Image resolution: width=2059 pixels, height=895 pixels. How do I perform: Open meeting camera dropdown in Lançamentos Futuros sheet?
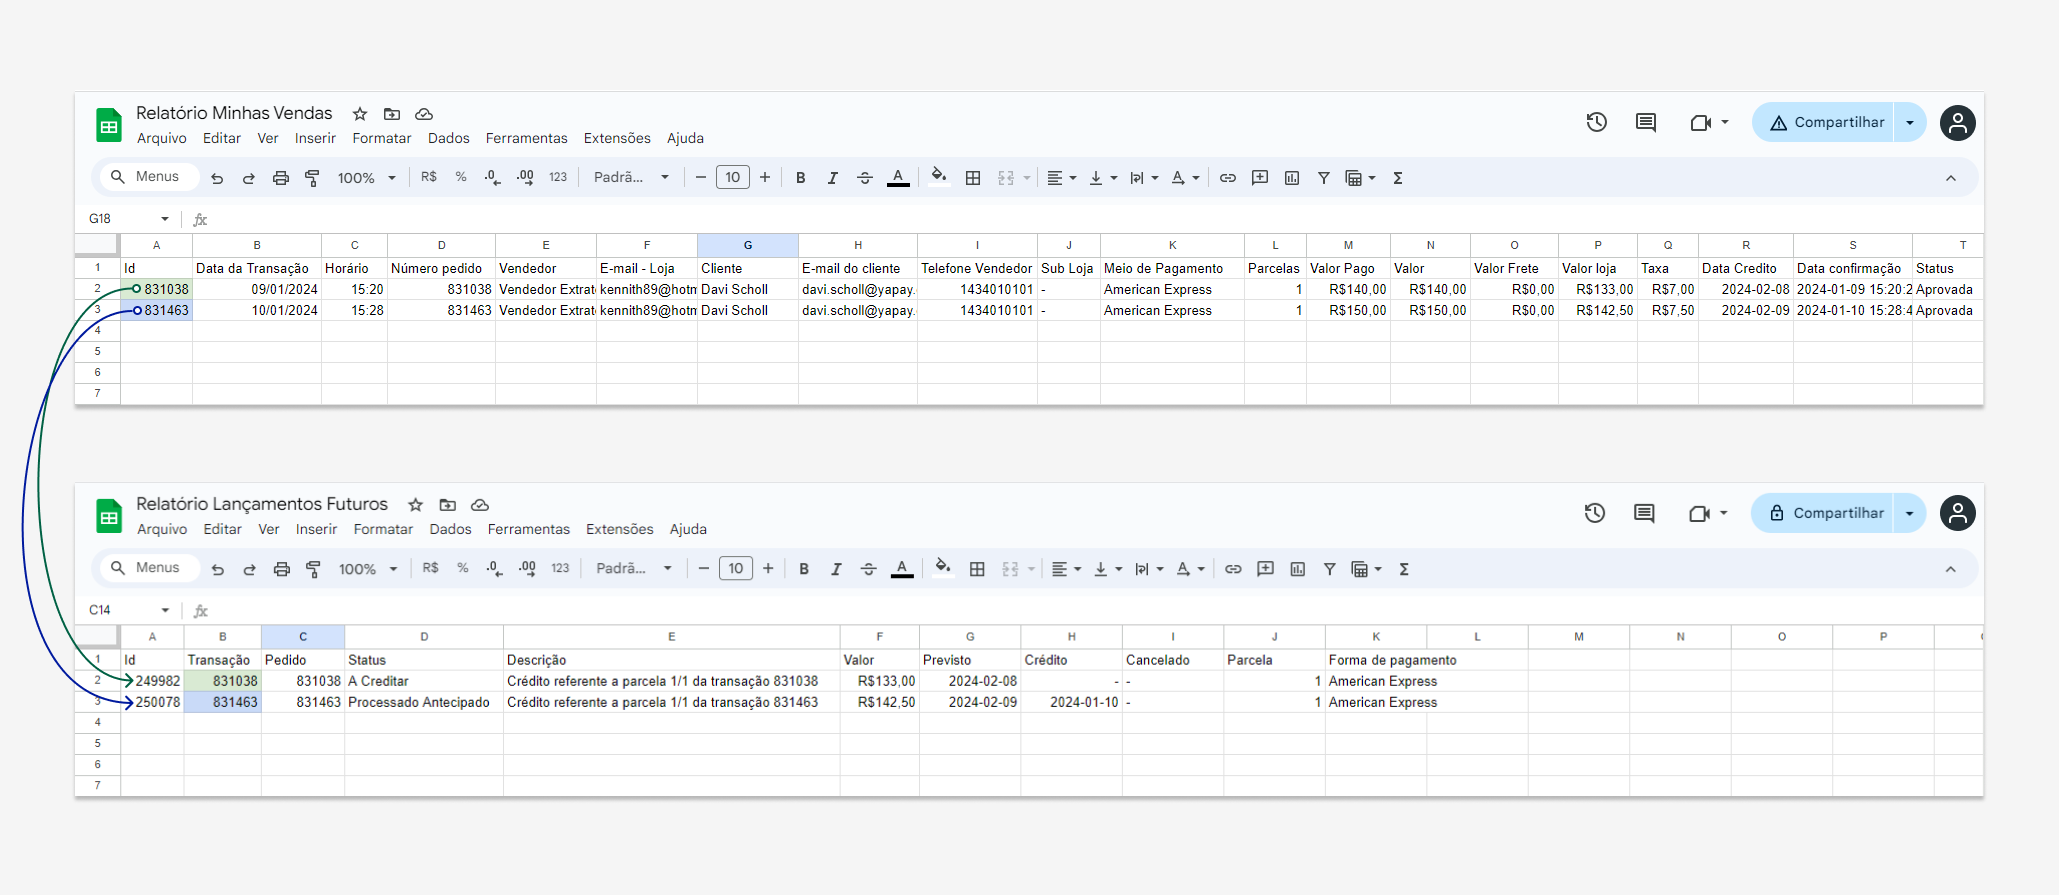1724,513
